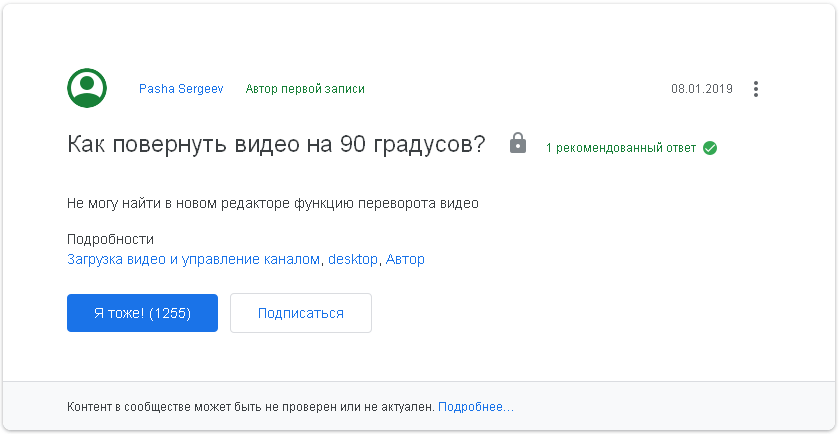The height and width of the screenshot is (434, 839).
Task: Open the three-dot more options menu
Action: tap(756, 89)
